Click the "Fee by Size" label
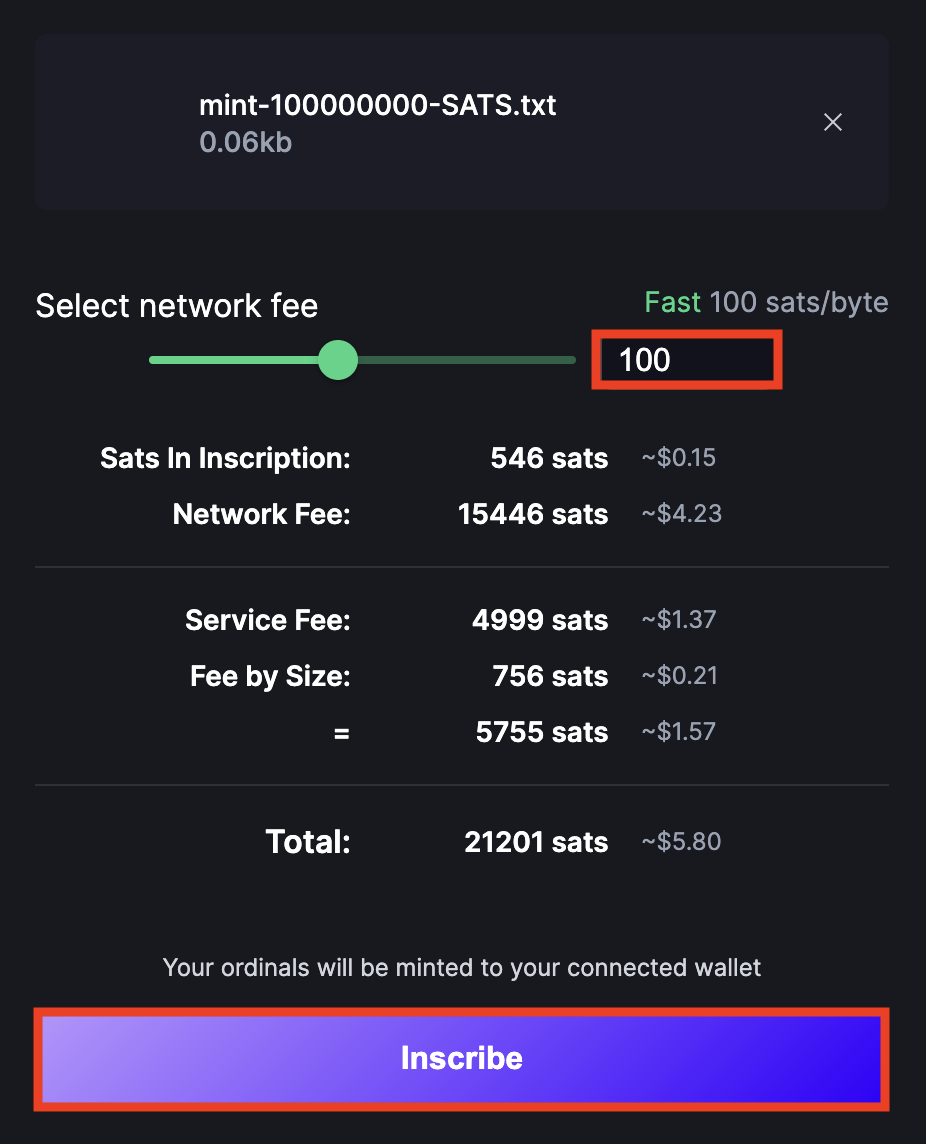Screen dimensions: 926x1144 point(270,676)
